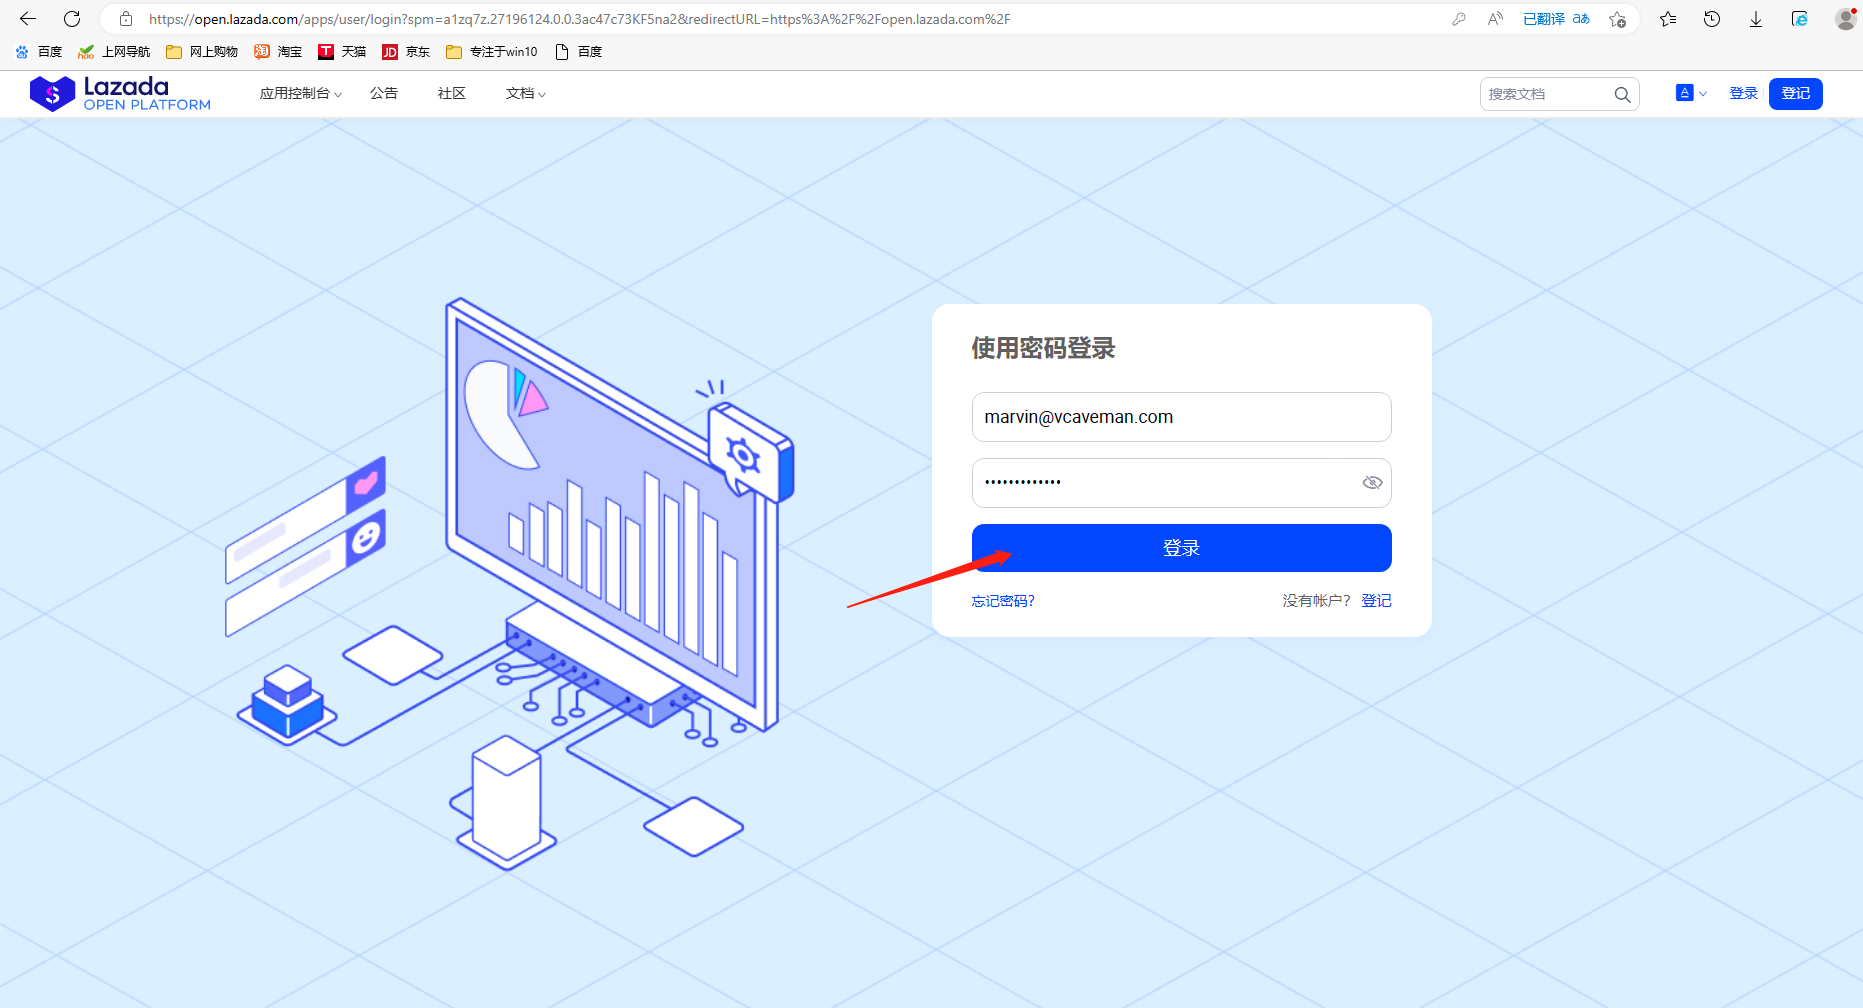Open the 淘宝 bookmark

tap(278, 52)
